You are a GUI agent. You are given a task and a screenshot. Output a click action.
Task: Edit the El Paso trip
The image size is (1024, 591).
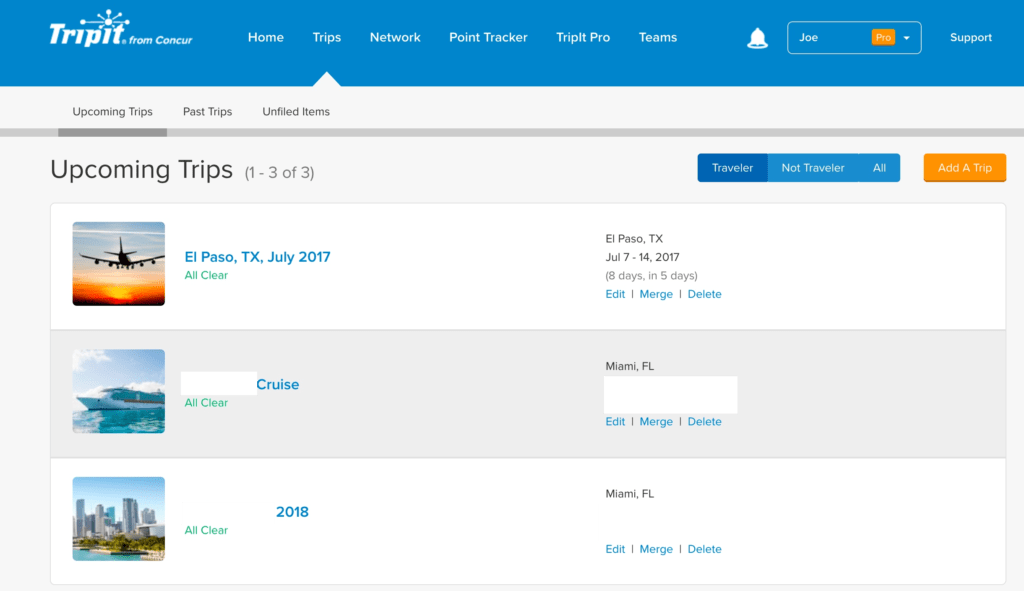click(615, 294)
